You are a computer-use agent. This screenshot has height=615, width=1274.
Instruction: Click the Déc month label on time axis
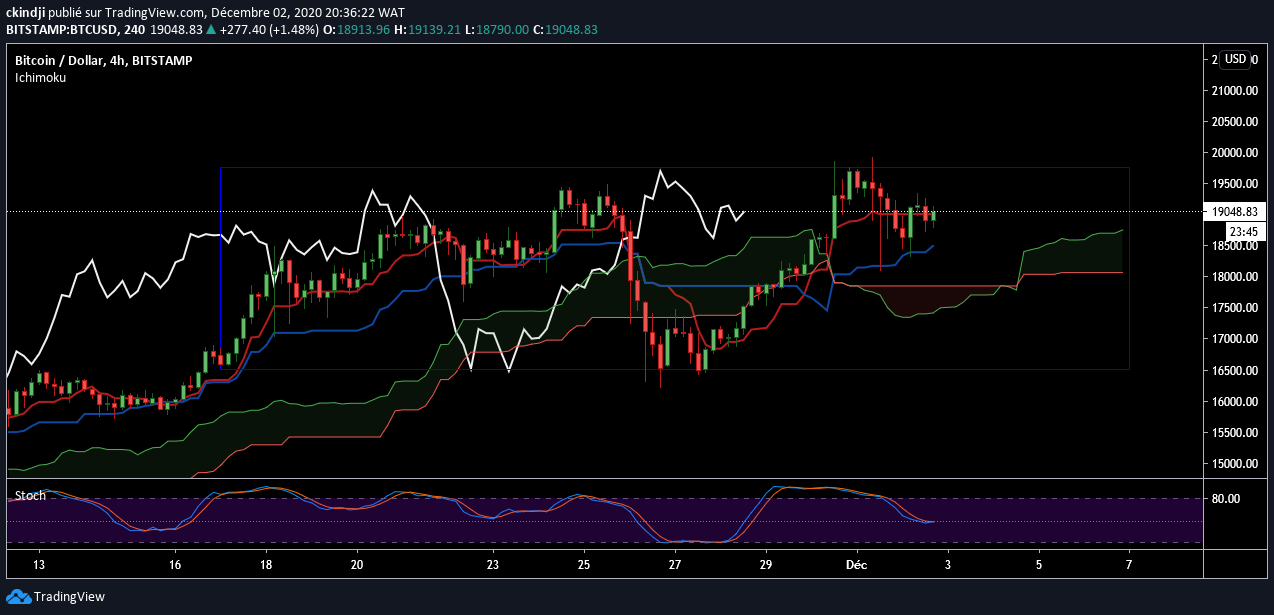pos(857,564)
